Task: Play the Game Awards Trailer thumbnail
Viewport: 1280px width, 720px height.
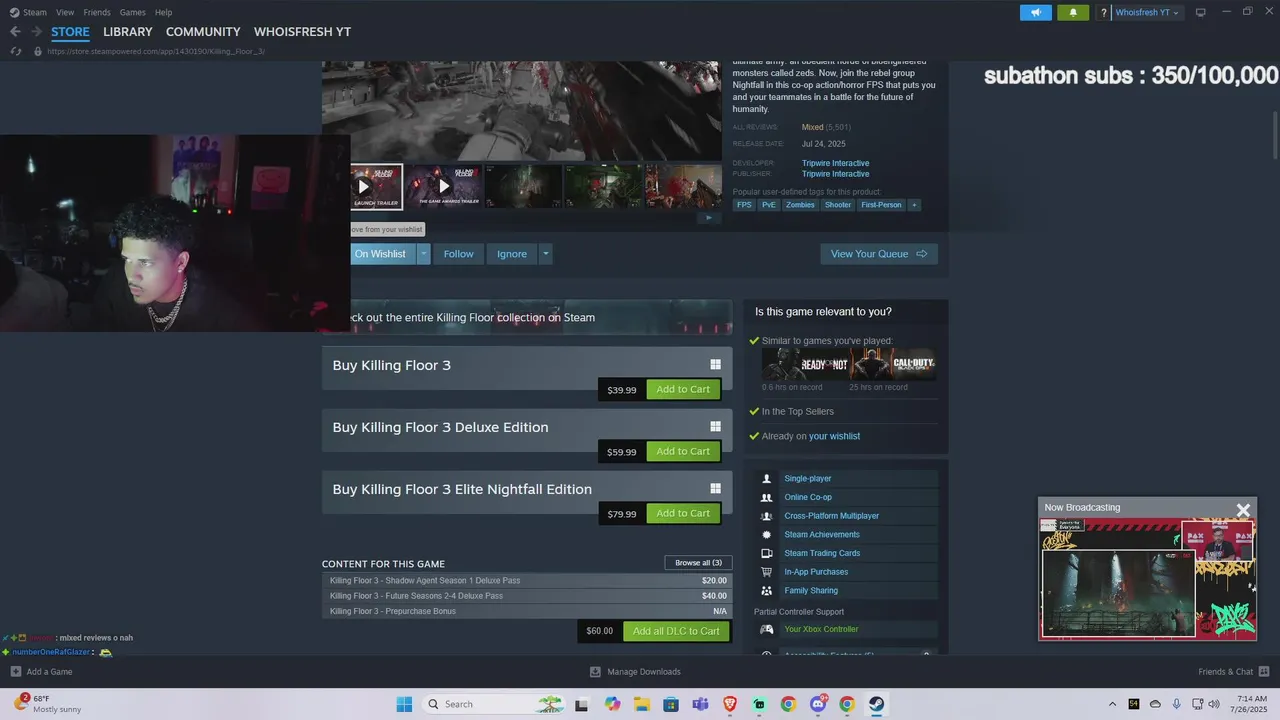Action: pos(443,186)
